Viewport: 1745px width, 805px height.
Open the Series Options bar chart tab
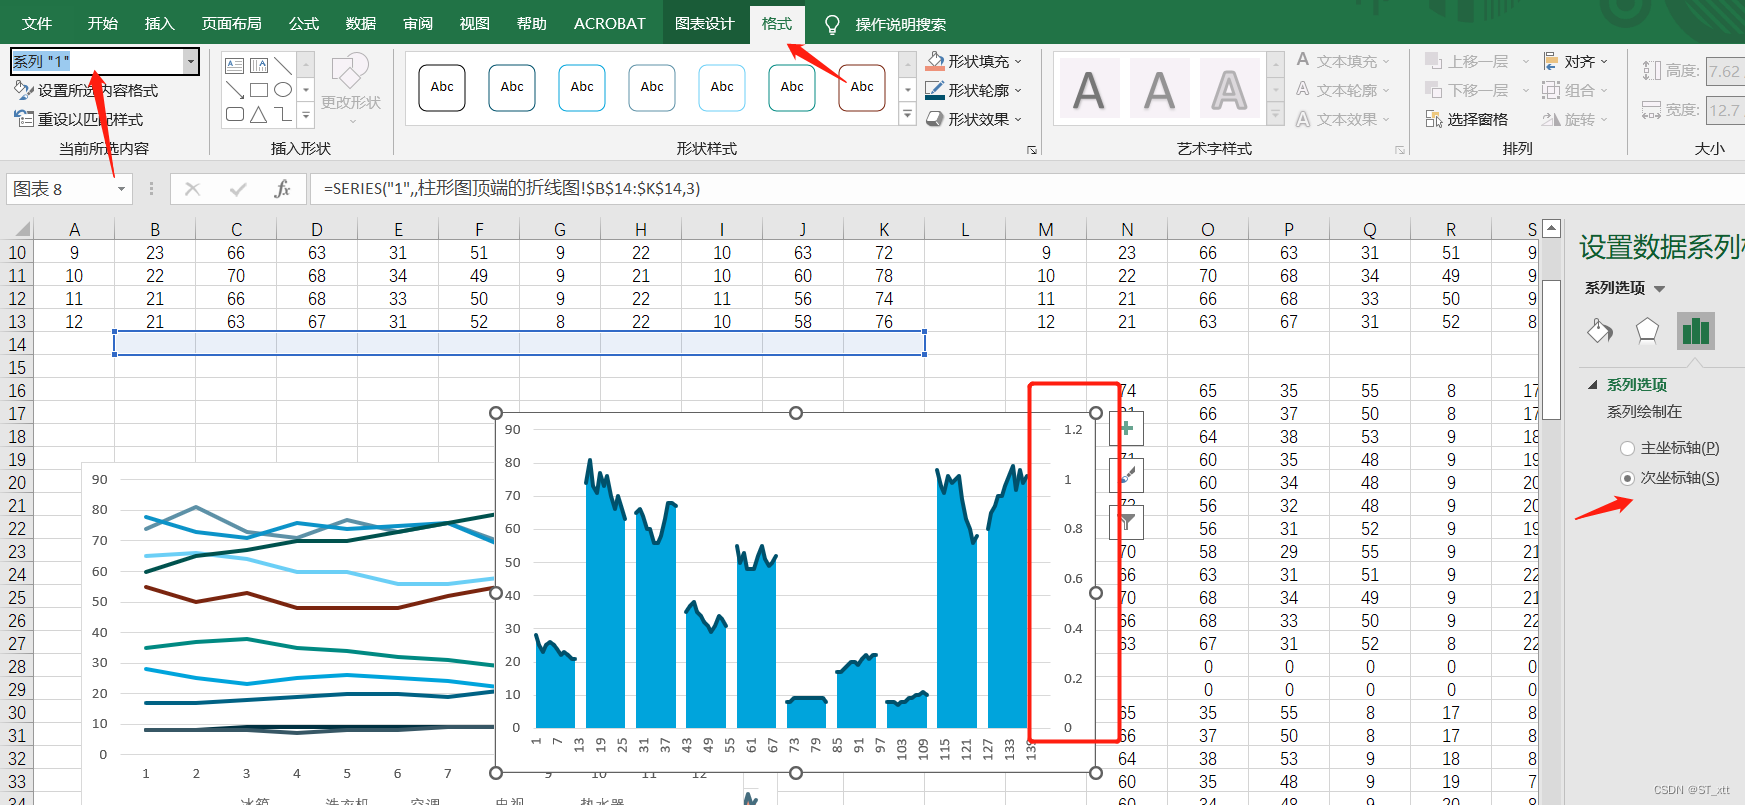[1695, 330]
